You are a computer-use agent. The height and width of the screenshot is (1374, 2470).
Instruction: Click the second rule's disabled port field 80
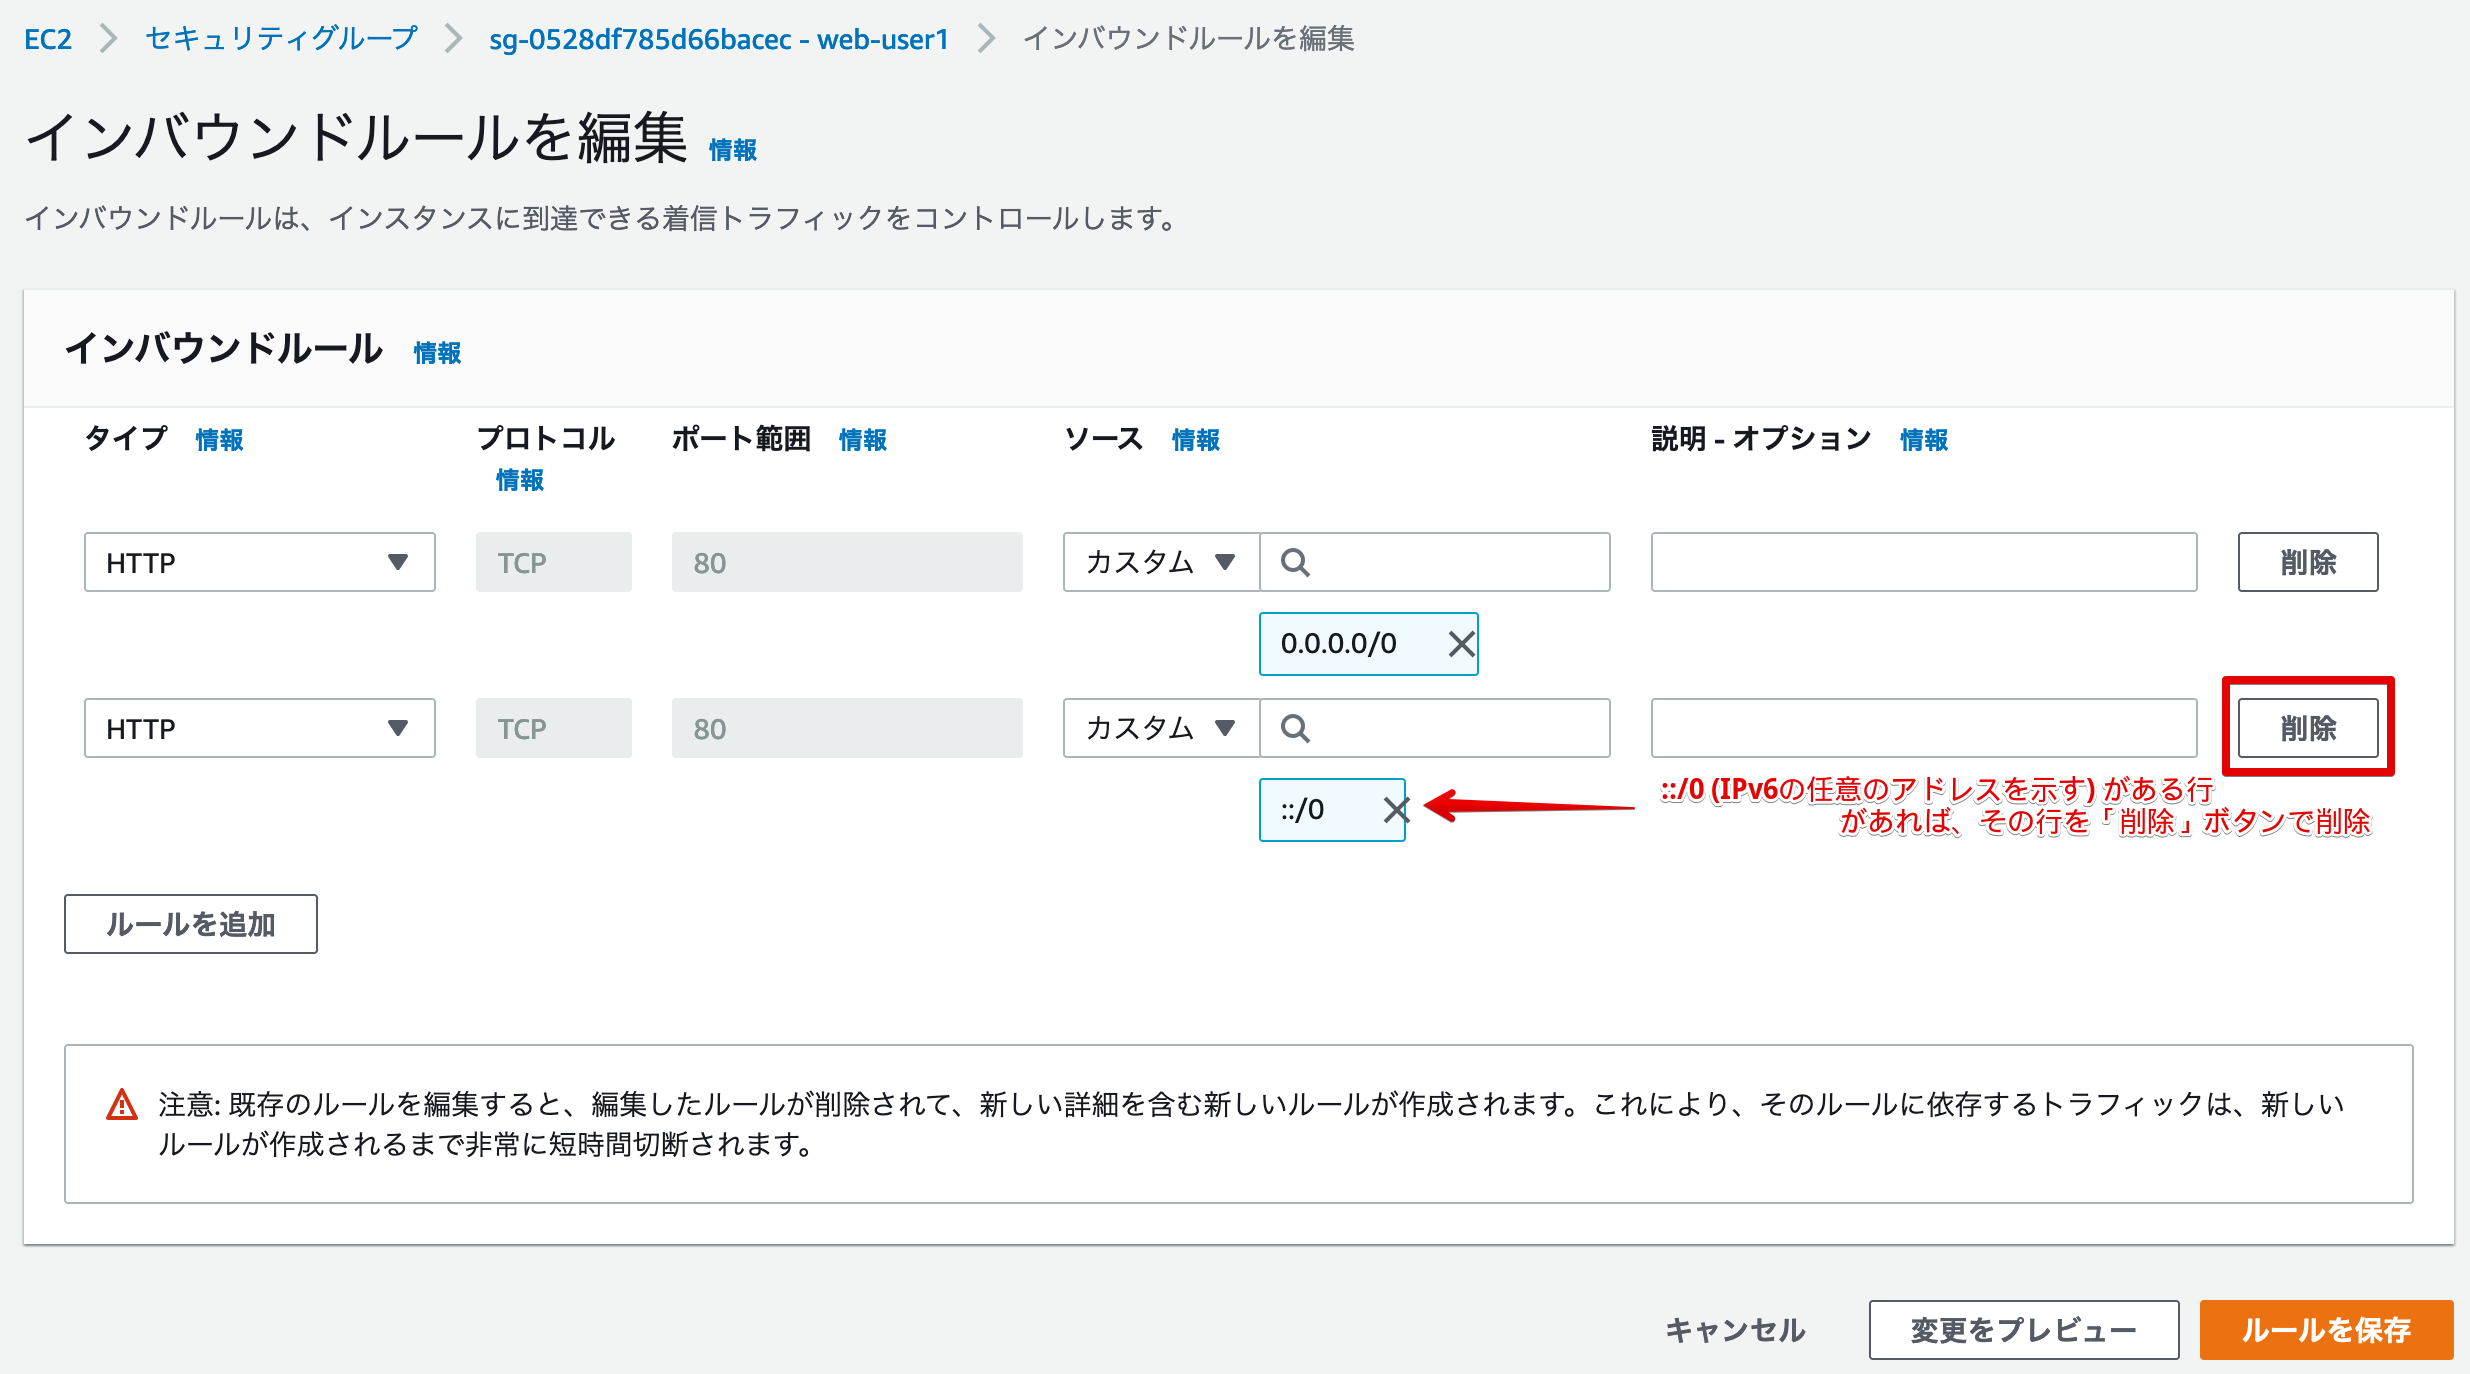[x=847, y=728]
